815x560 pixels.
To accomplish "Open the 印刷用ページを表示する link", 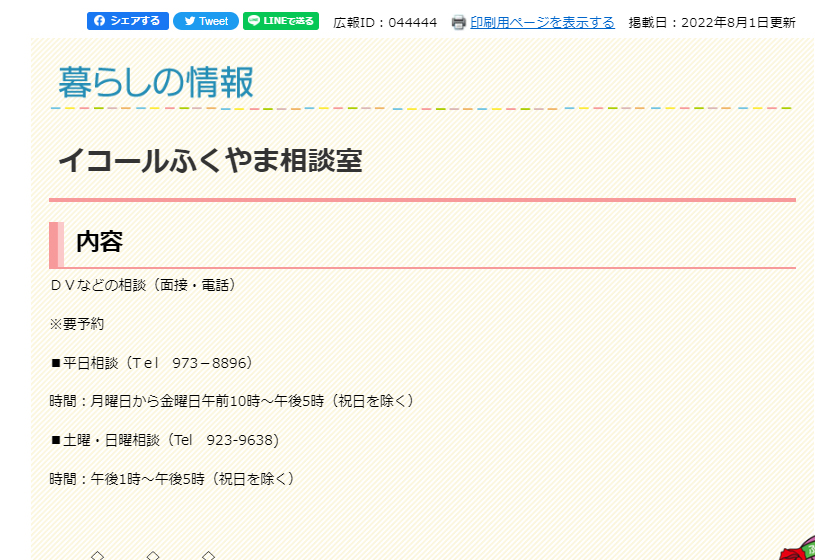I will coord(542,22).
